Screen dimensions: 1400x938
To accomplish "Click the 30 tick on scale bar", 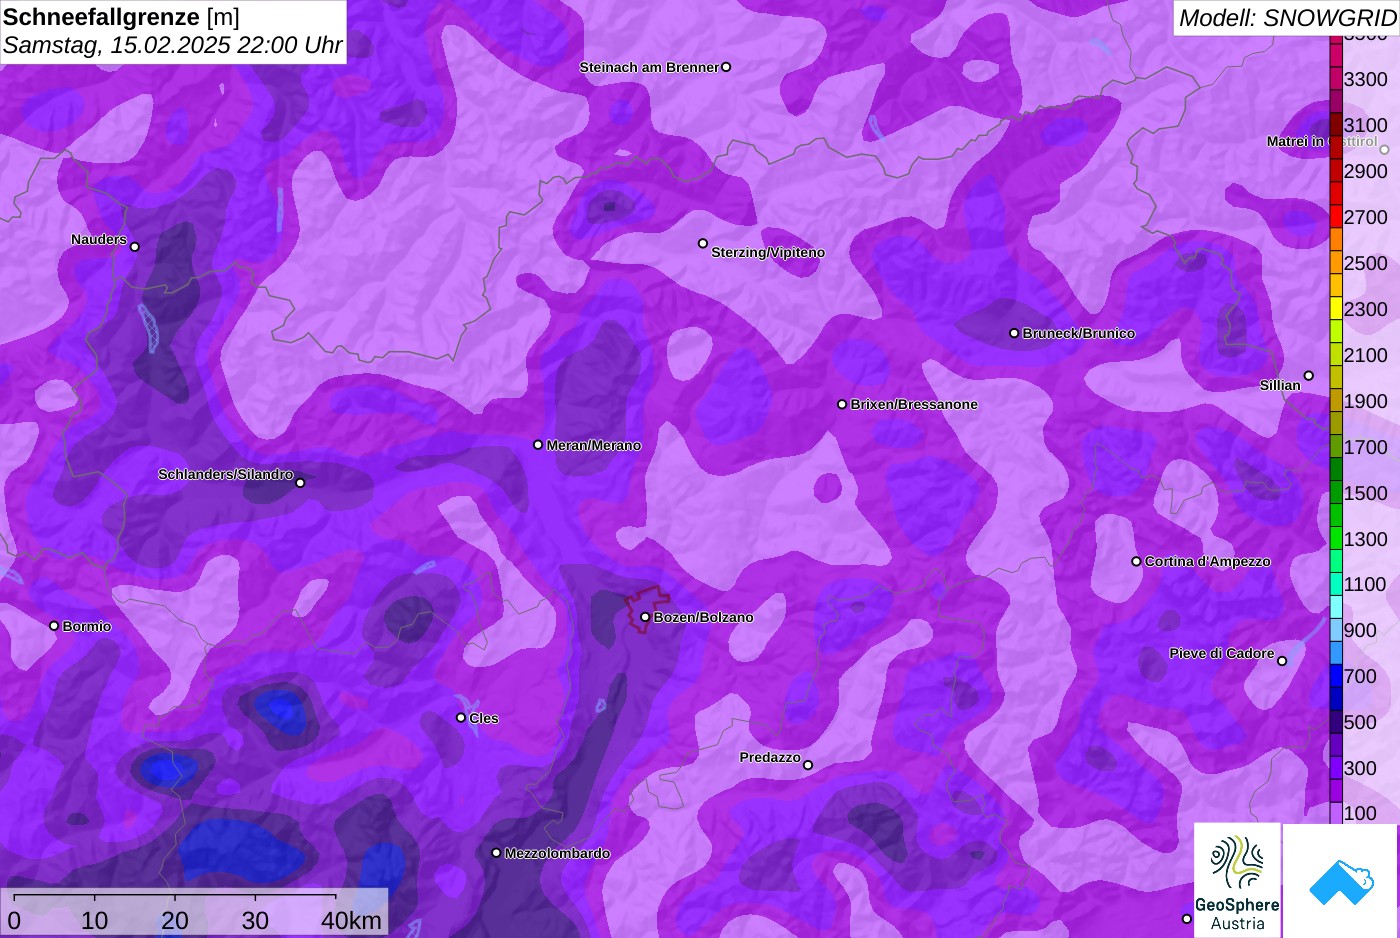I will [255, 921].
